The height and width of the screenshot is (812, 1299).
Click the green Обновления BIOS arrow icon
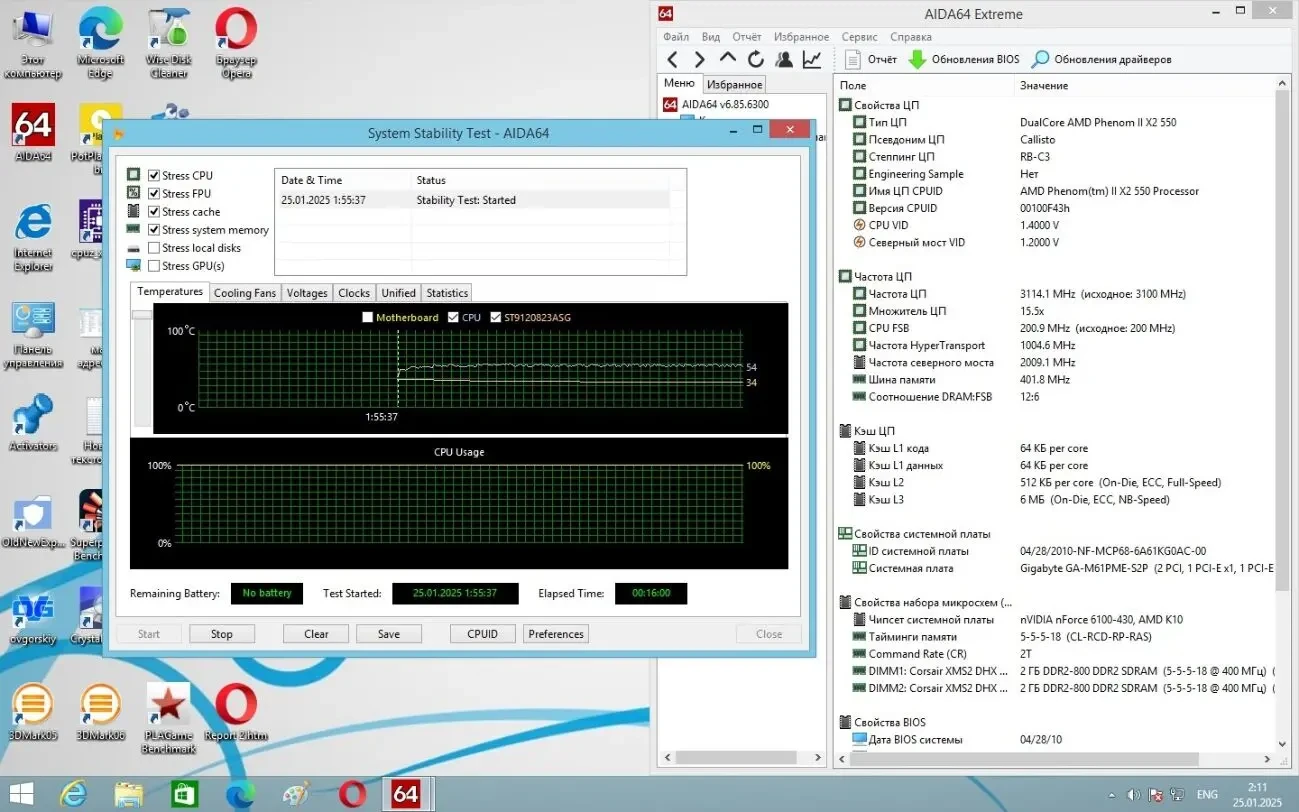(918, 58)
